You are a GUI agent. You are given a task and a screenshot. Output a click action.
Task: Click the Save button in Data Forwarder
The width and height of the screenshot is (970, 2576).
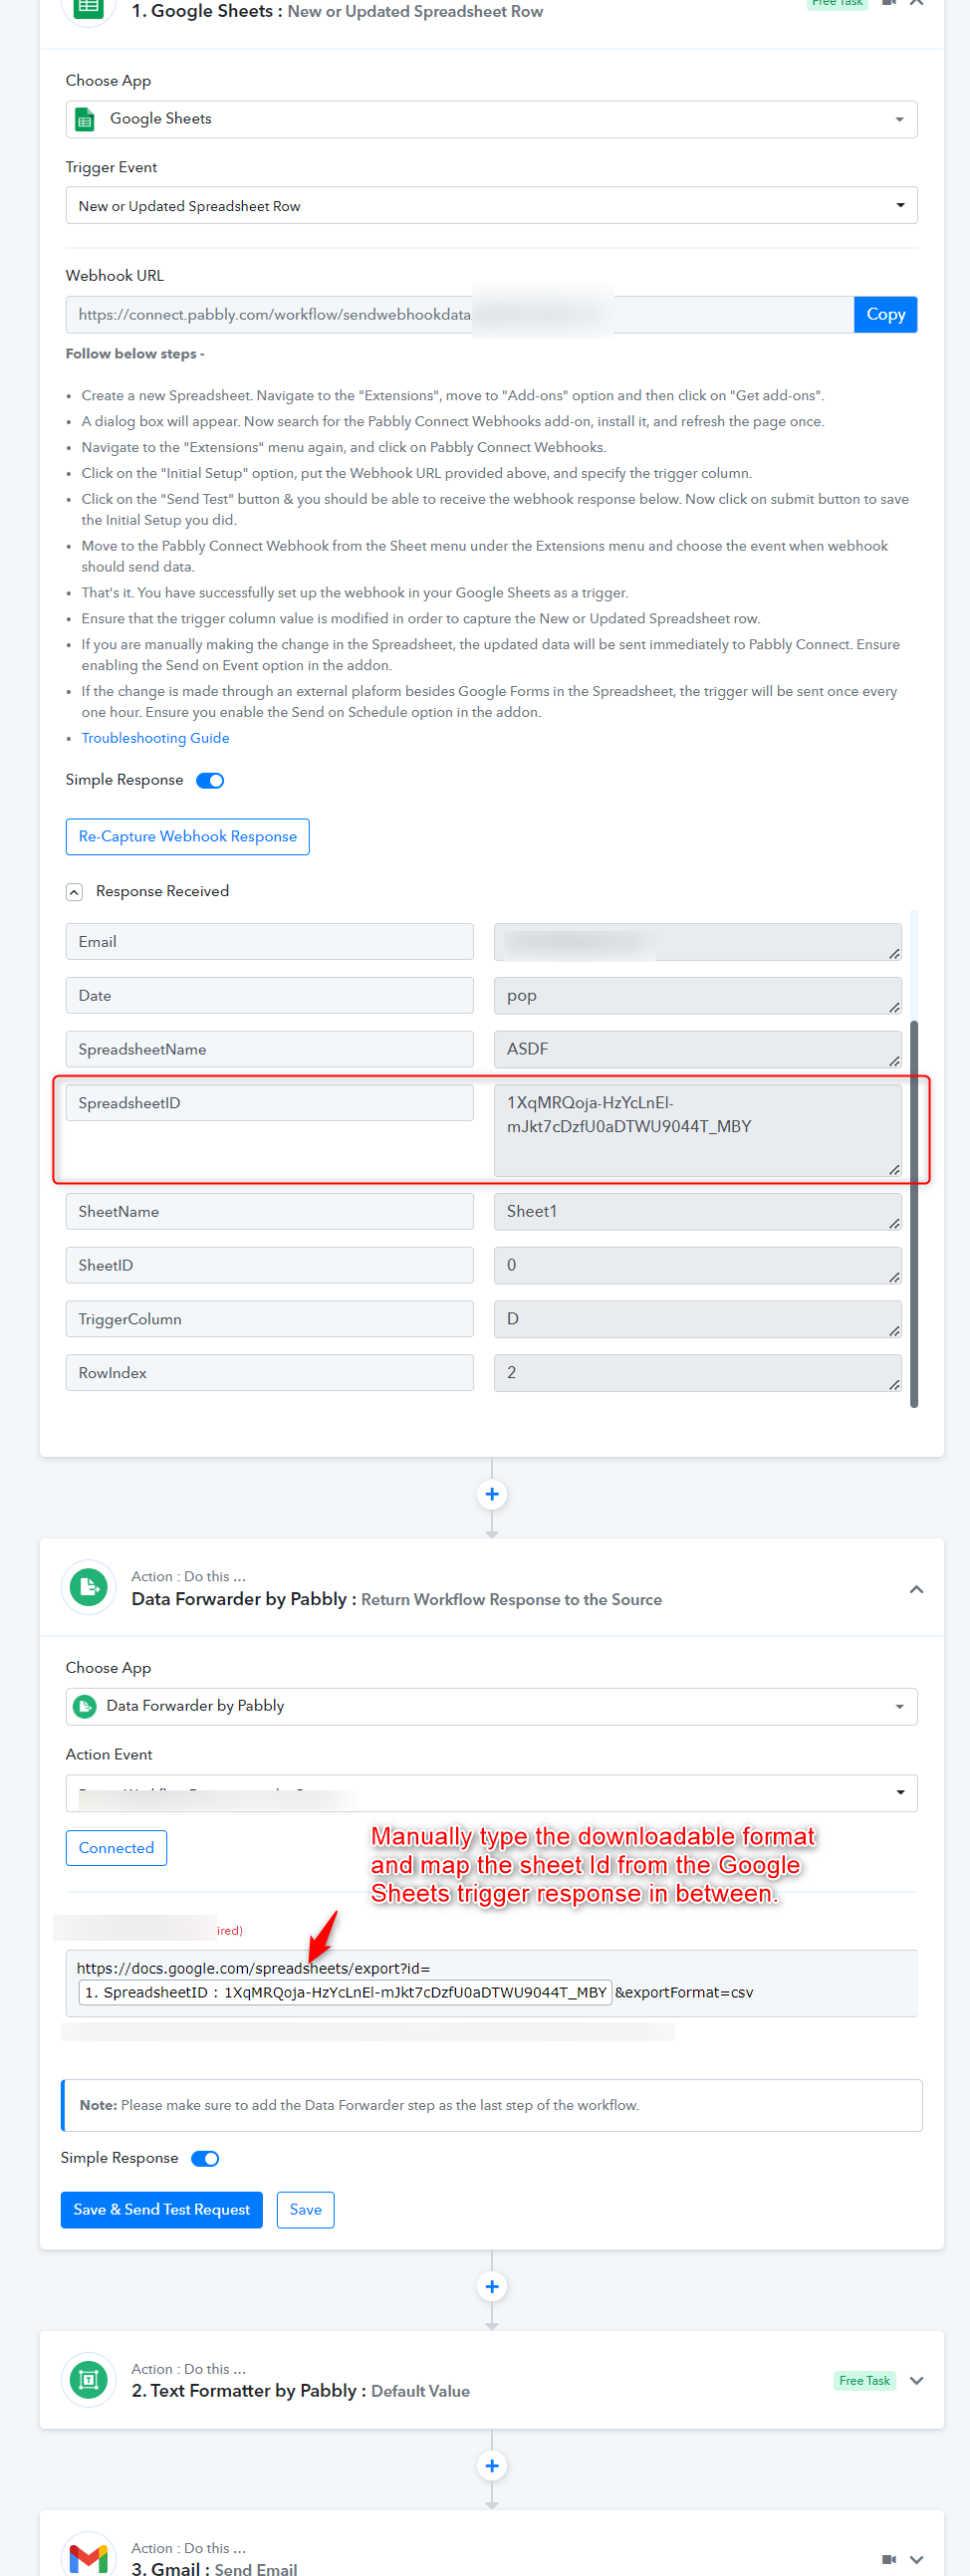pyautogui.click(x=306, y=2210)
